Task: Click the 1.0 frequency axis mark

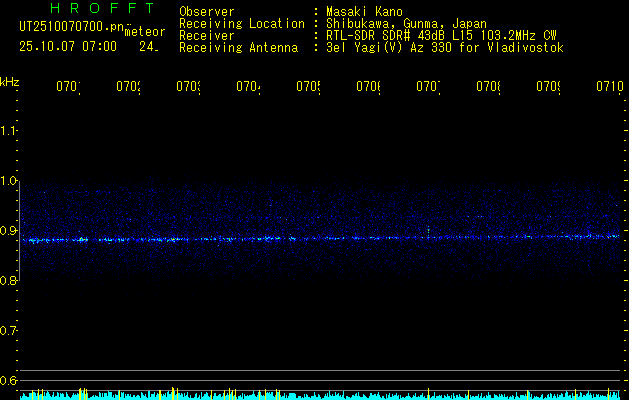Action: tap(10, 181)
